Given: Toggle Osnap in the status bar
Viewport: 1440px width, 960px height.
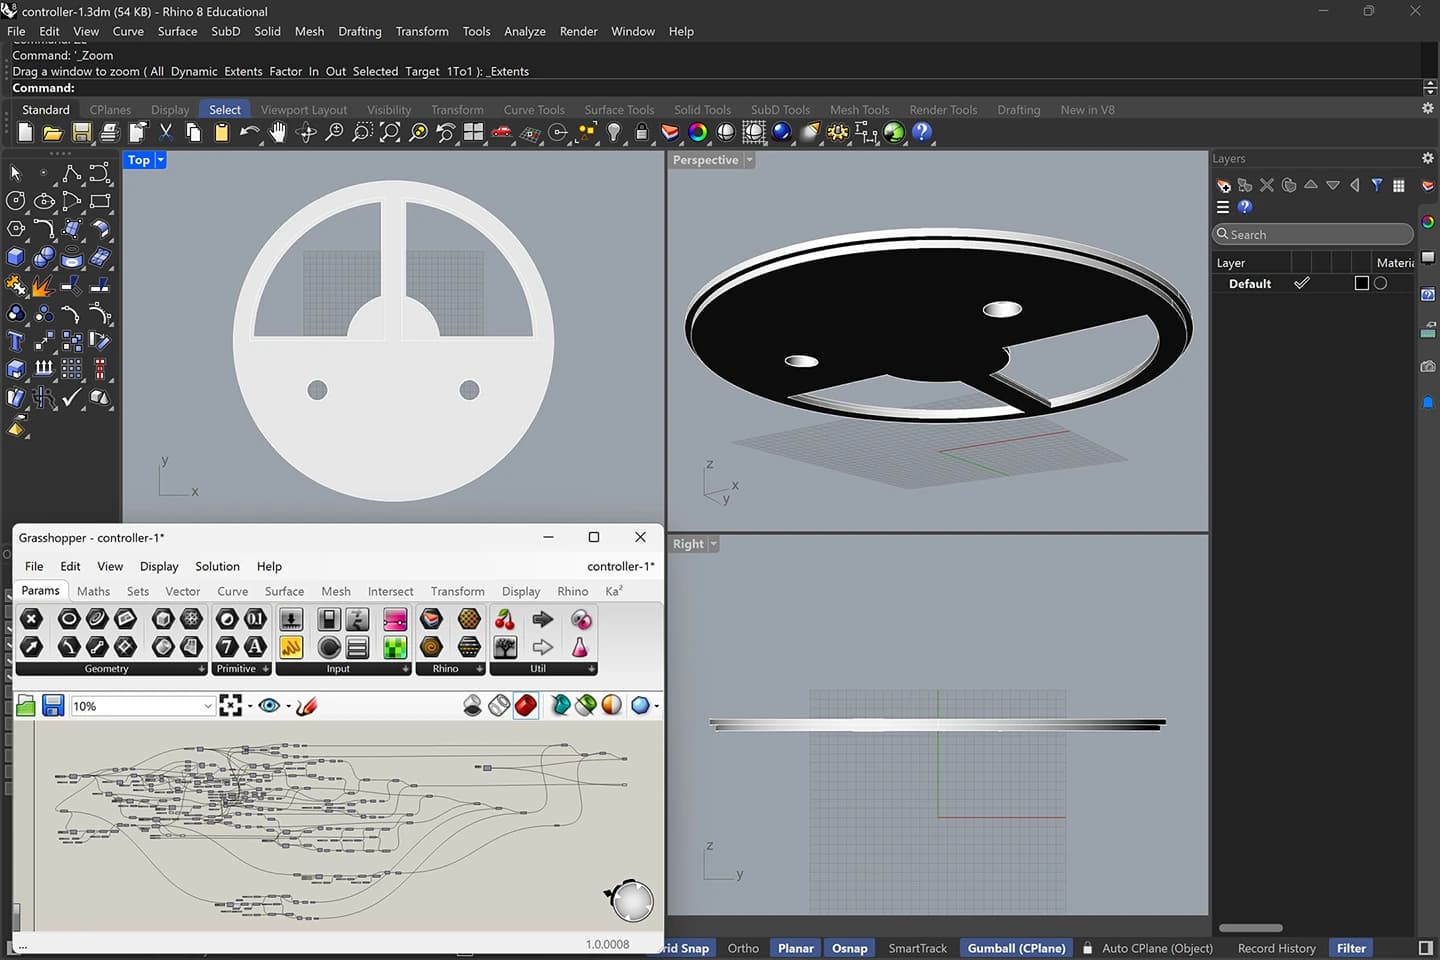Looking at the screenshot, I should pos(850,948).
